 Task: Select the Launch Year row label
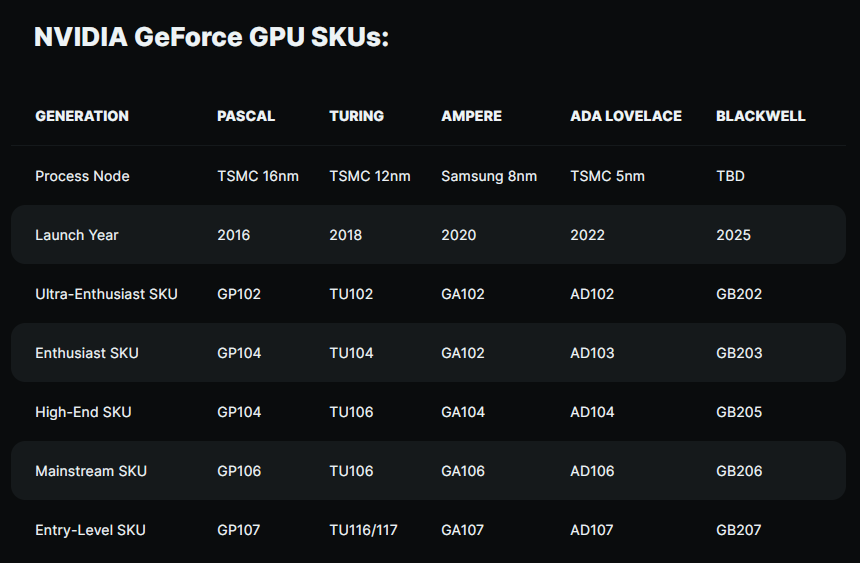[77, 235]
